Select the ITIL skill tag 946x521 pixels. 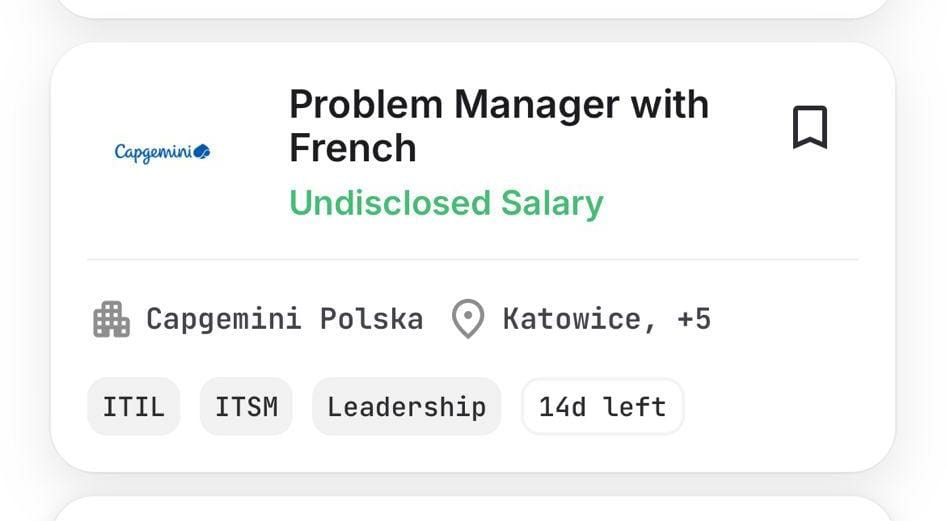(134, 407)
